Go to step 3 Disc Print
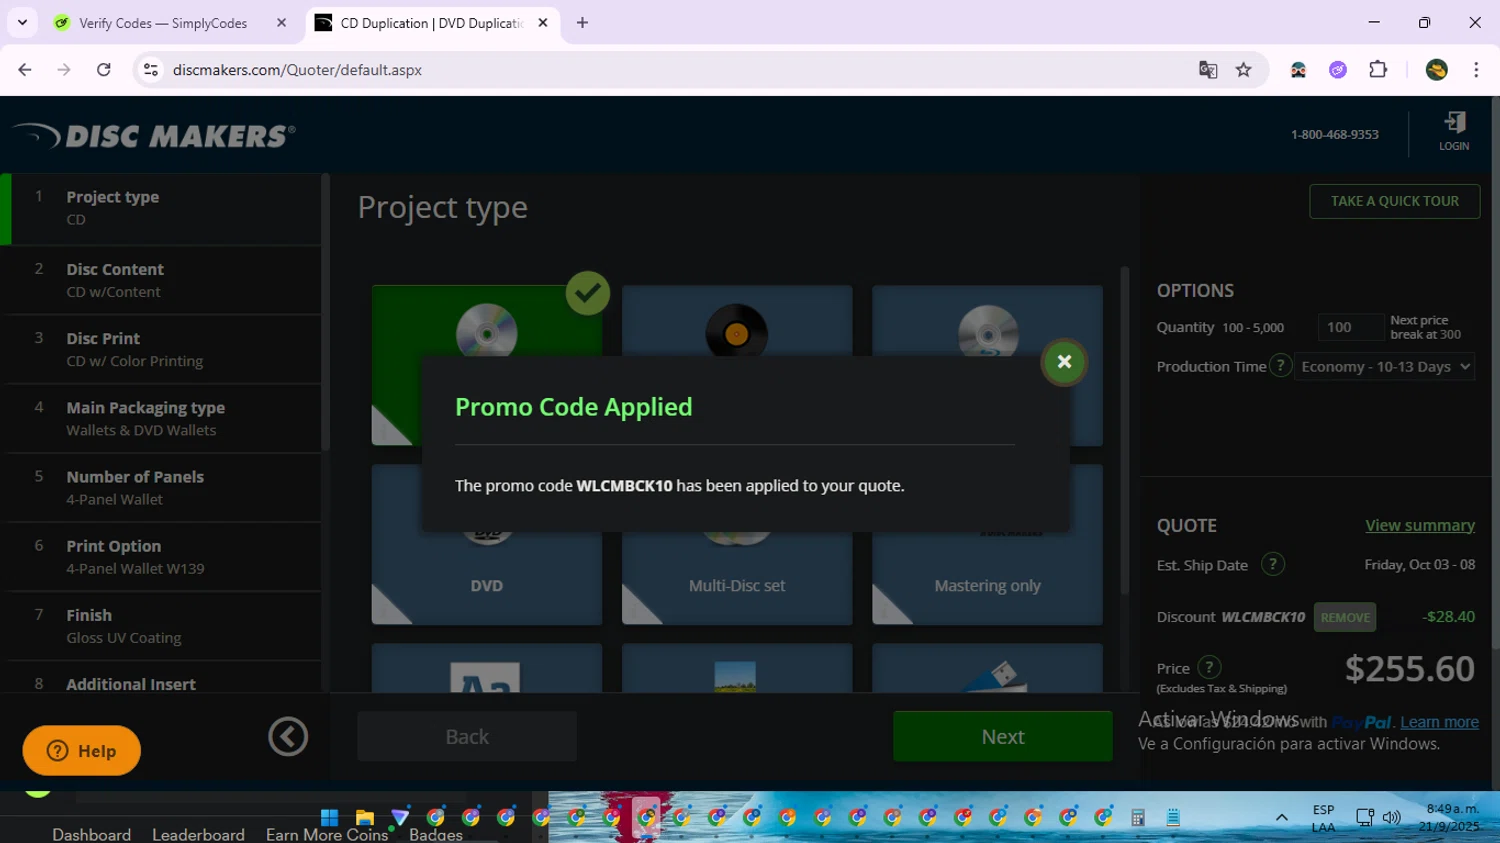This screenshot has height=843, width=1500. (160, 349)
